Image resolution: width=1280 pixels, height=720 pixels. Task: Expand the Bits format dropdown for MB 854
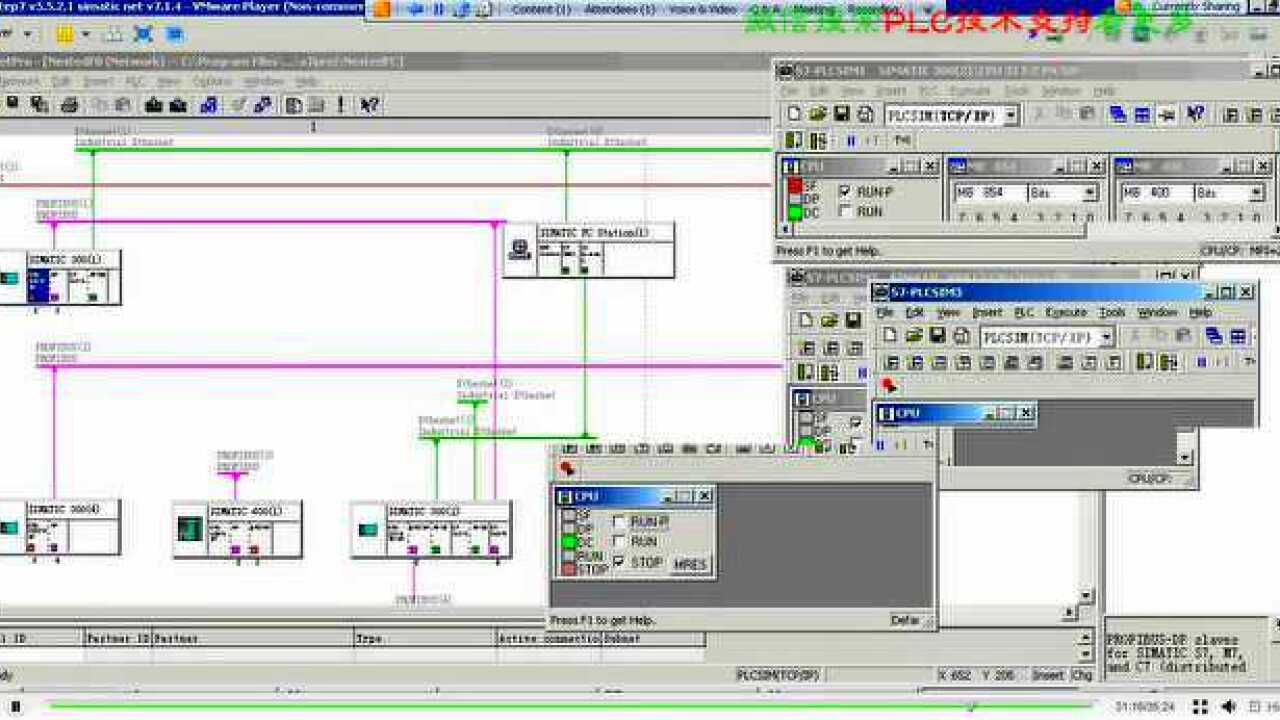click(x=1089, y=193)
